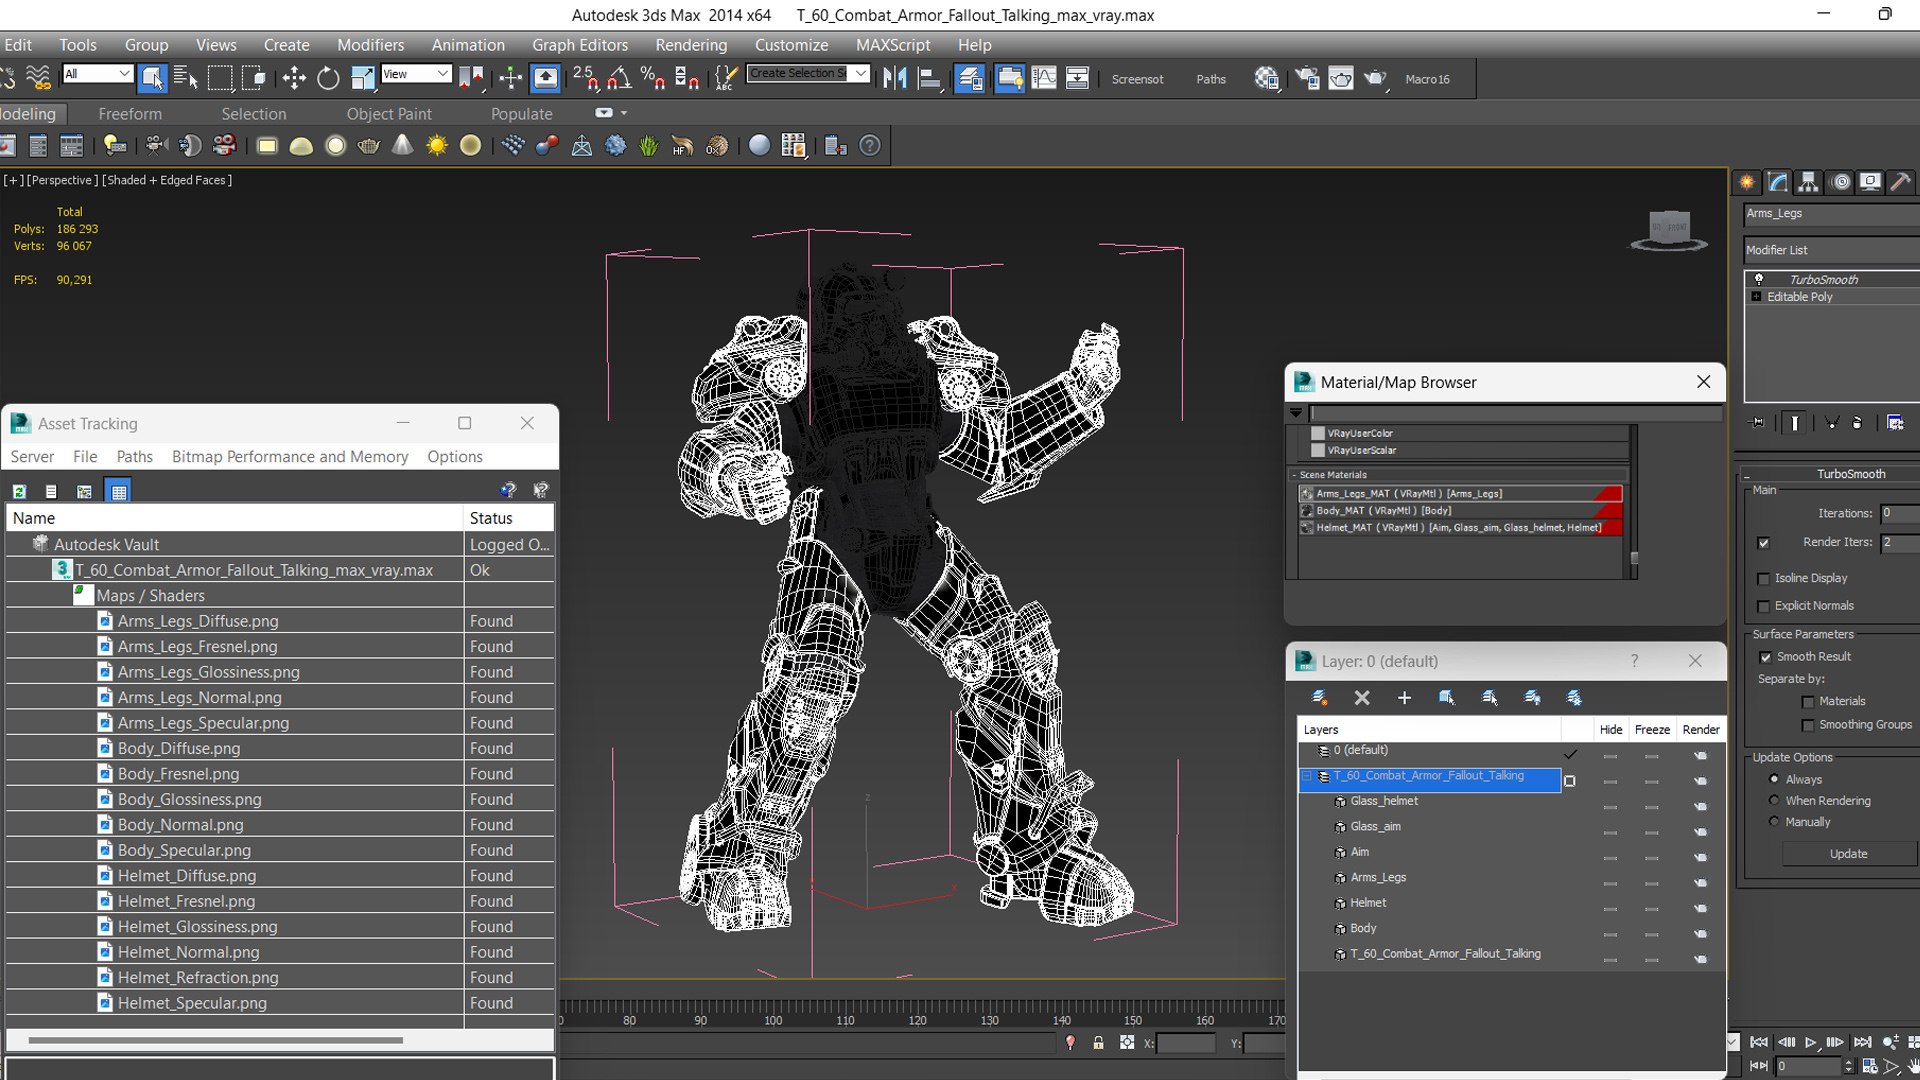Activate the Select and Move tool

[294, 78]
